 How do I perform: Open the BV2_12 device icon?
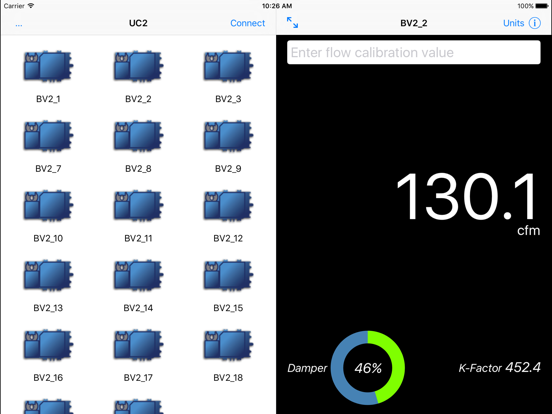coord(228,206)
